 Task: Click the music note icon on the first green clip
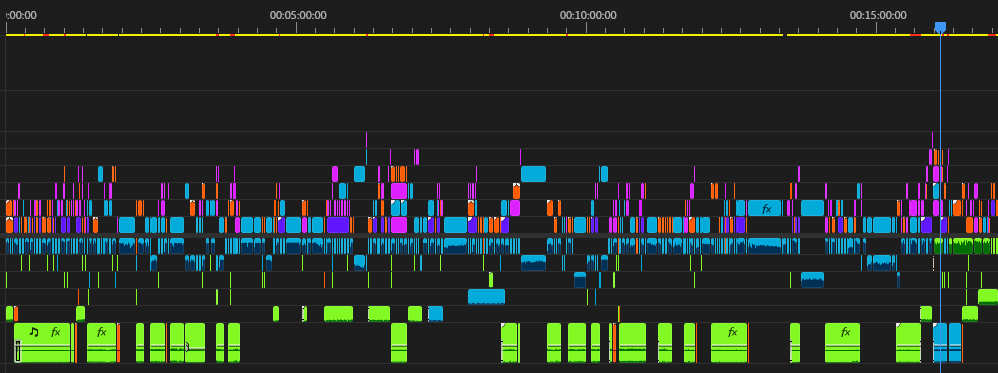pyautogui.click(x=34, y=332)
